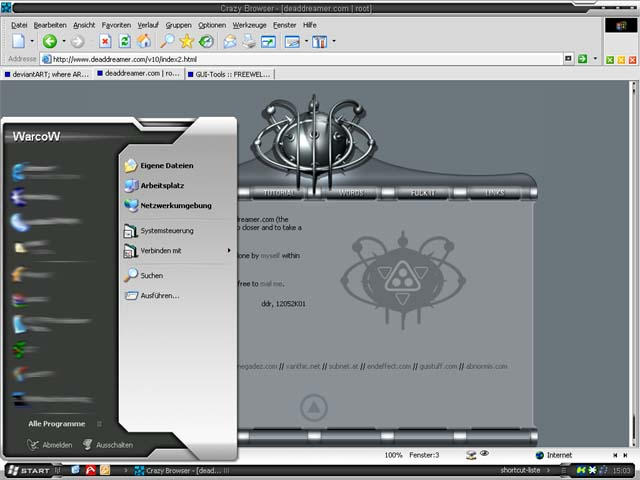Click the START button
Viewport: 640px width, 480px height.
[x=29, y=471]
